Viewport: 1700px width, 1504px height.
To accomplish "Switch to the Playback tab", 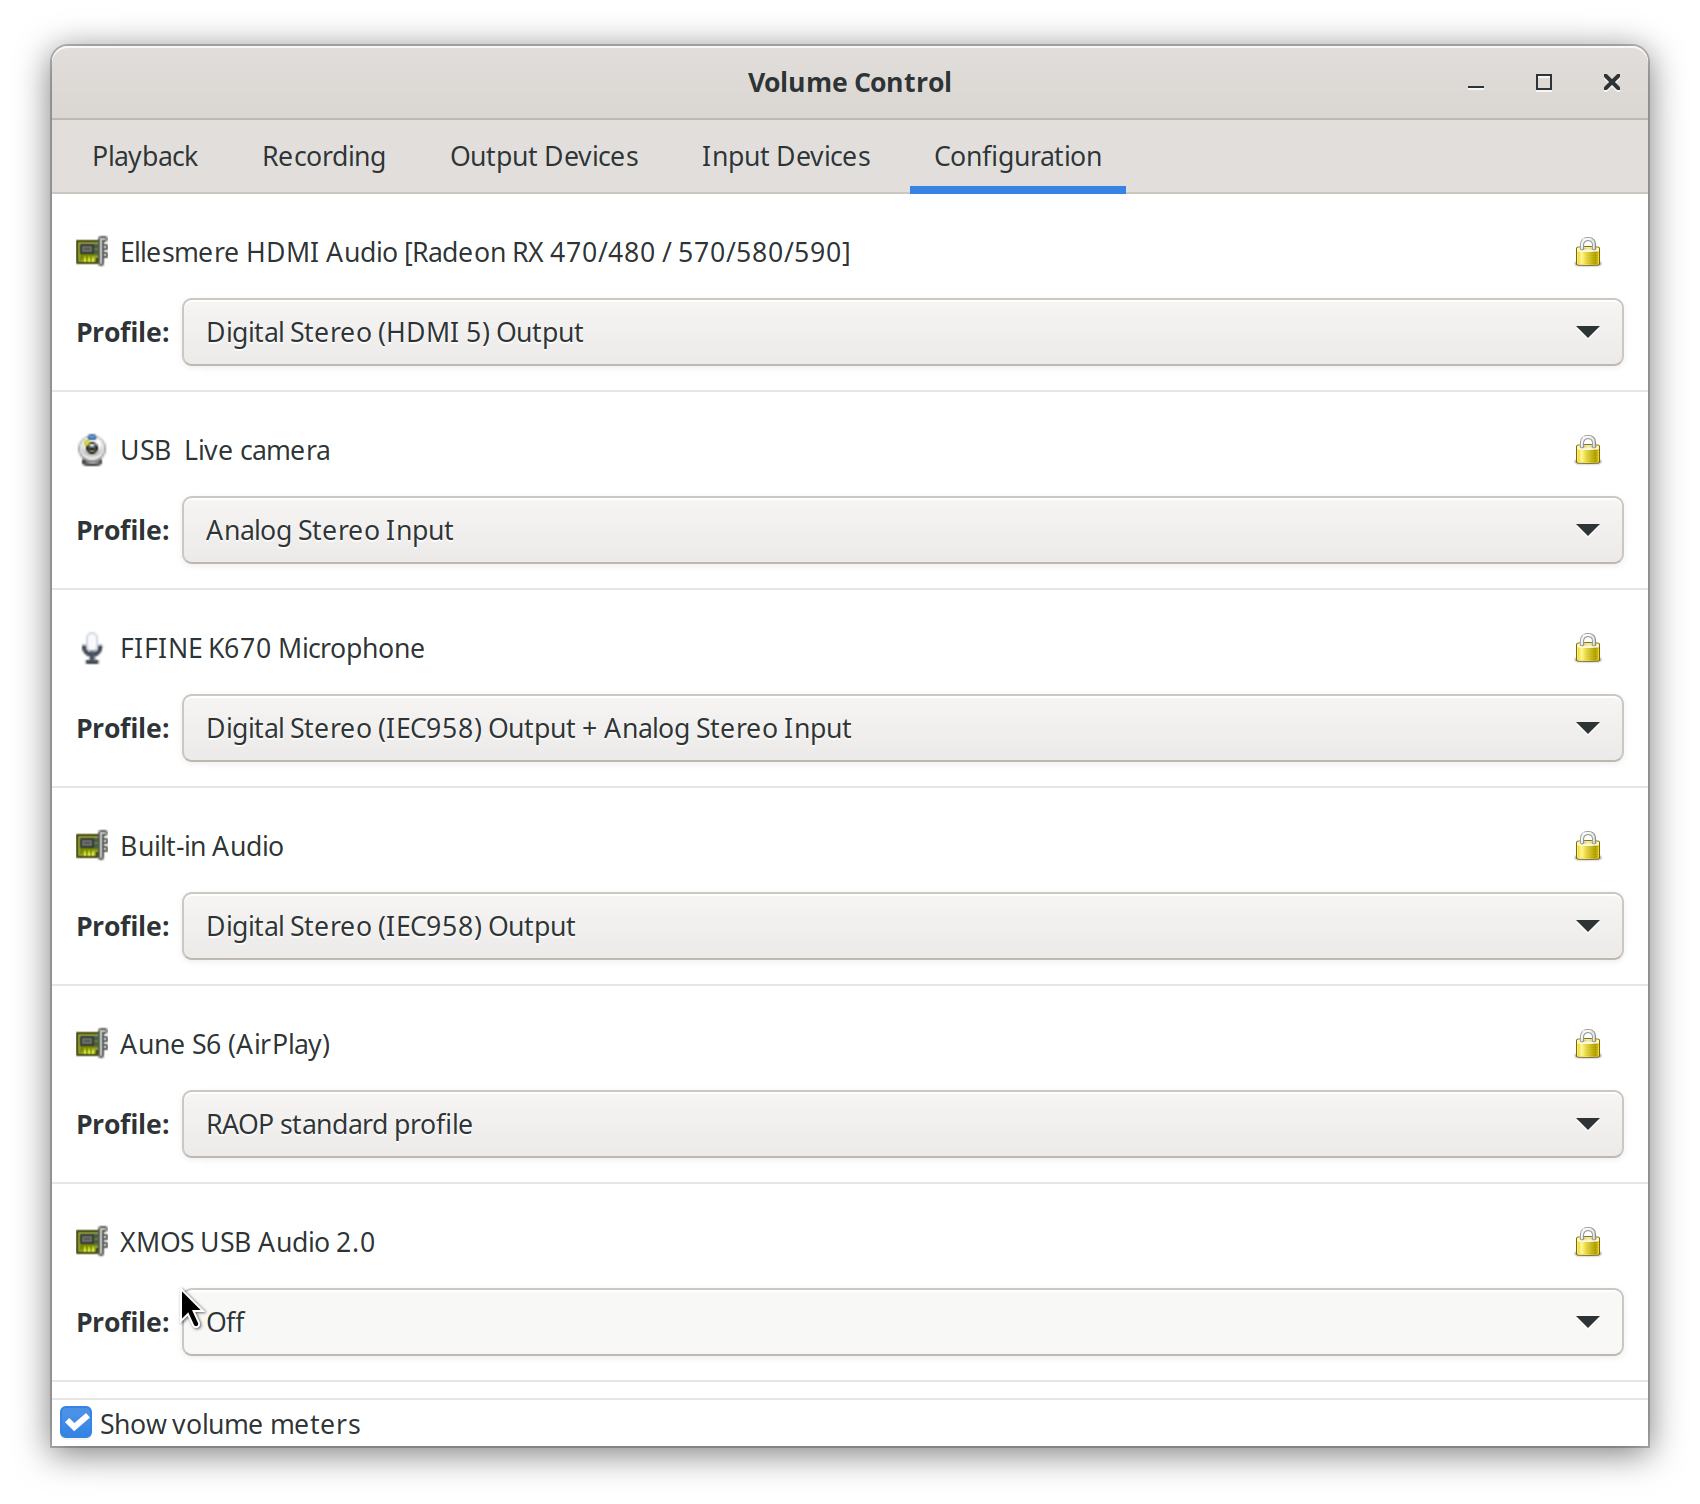I will tap(145, 157).
